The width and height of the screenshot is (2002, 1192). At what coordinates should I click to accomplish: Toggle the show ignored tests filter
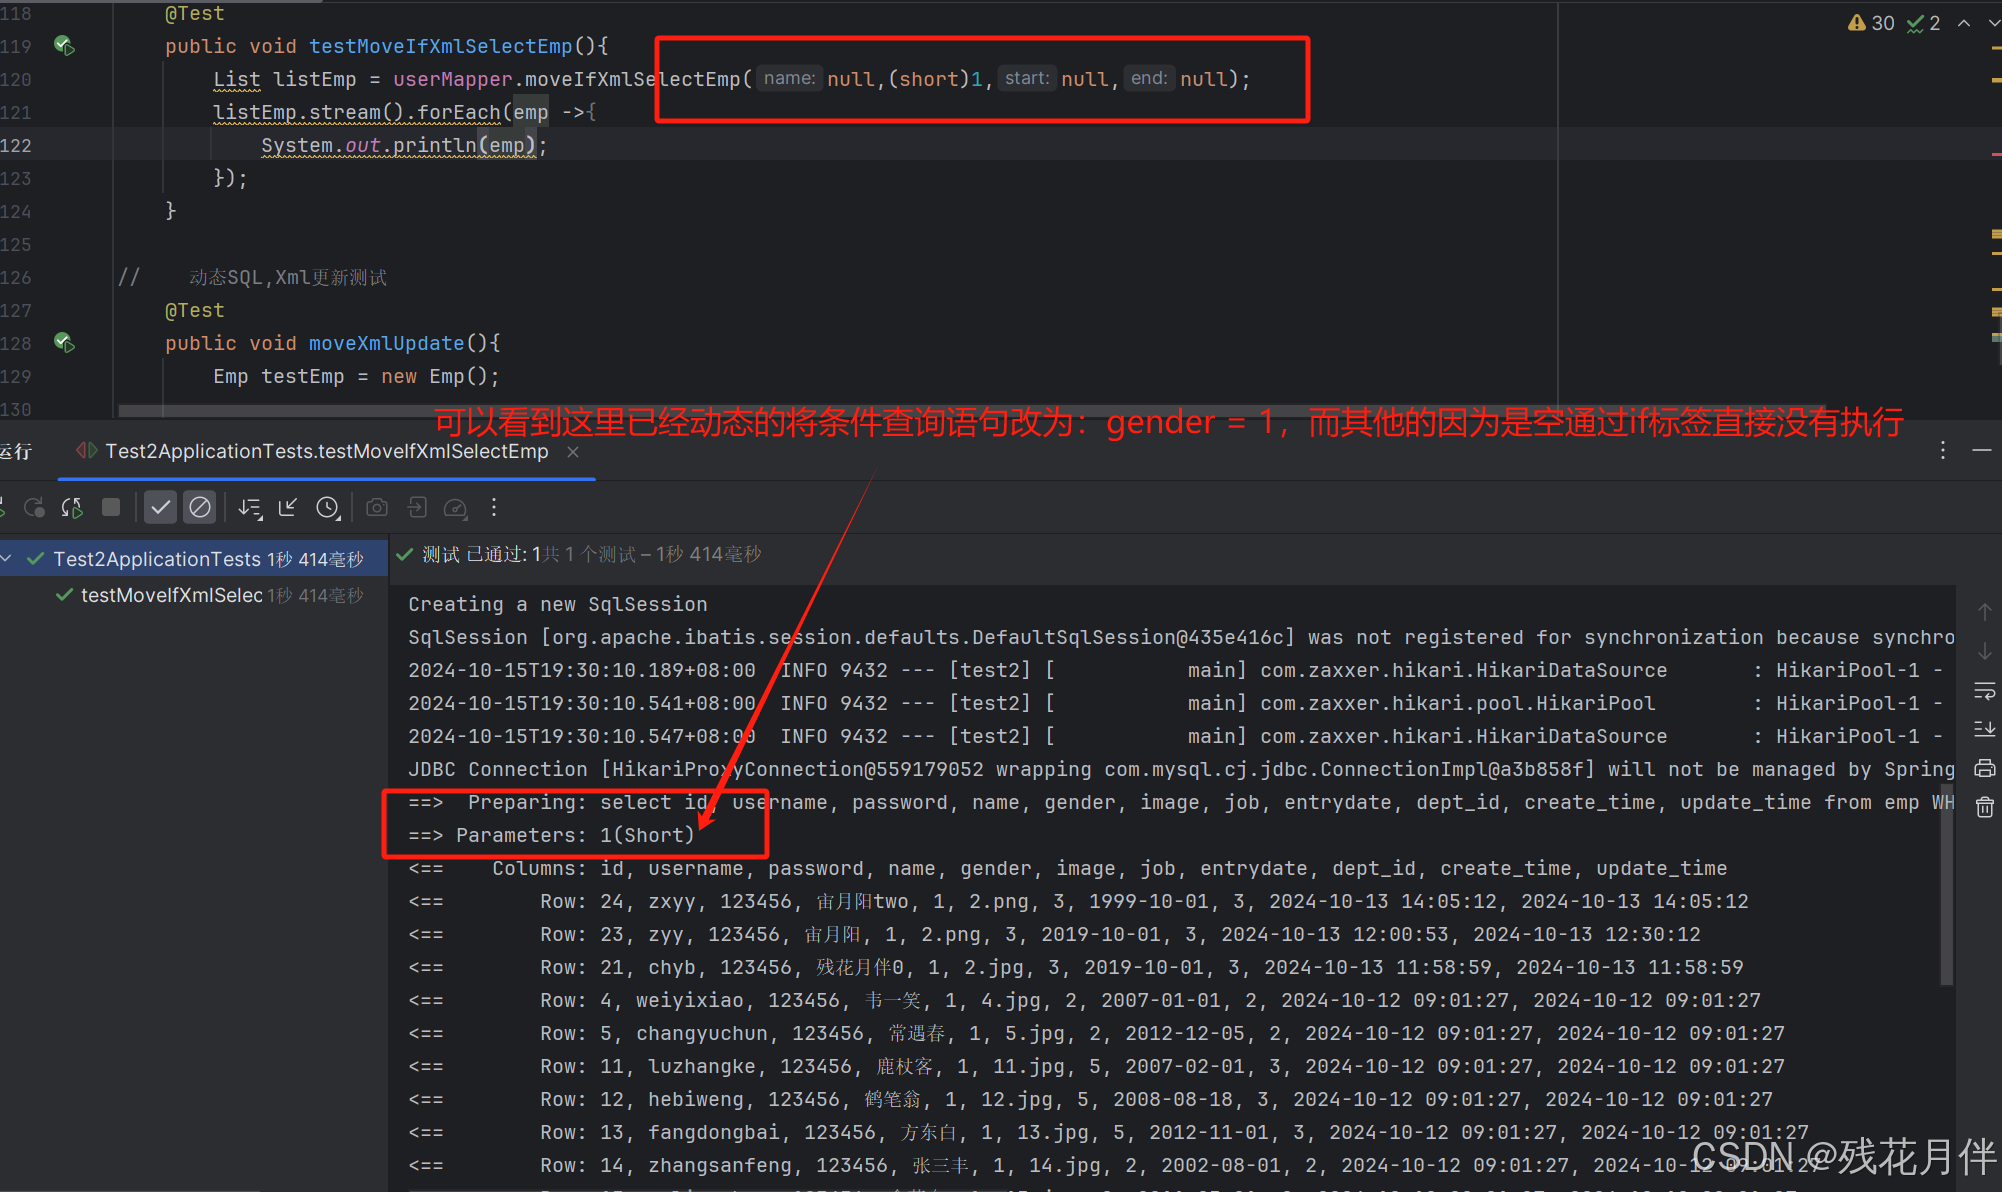[200, 508]
